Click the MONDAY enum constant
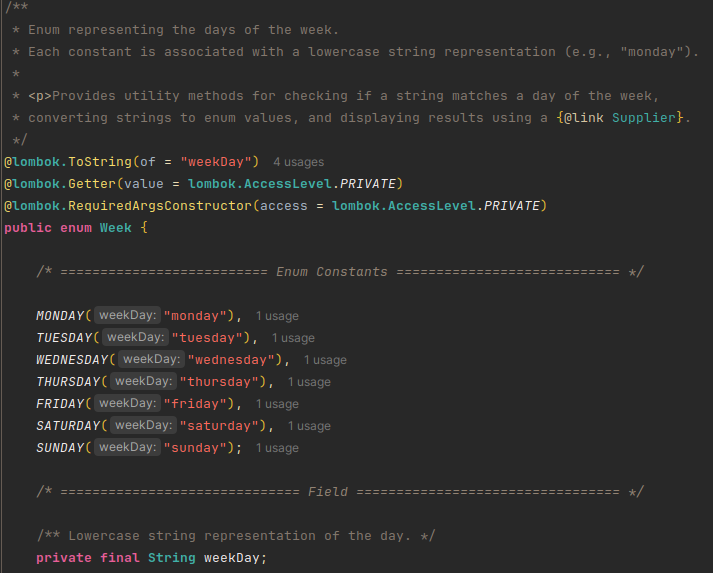Viewport: 713px width, 573px height. tap(60, 316)
